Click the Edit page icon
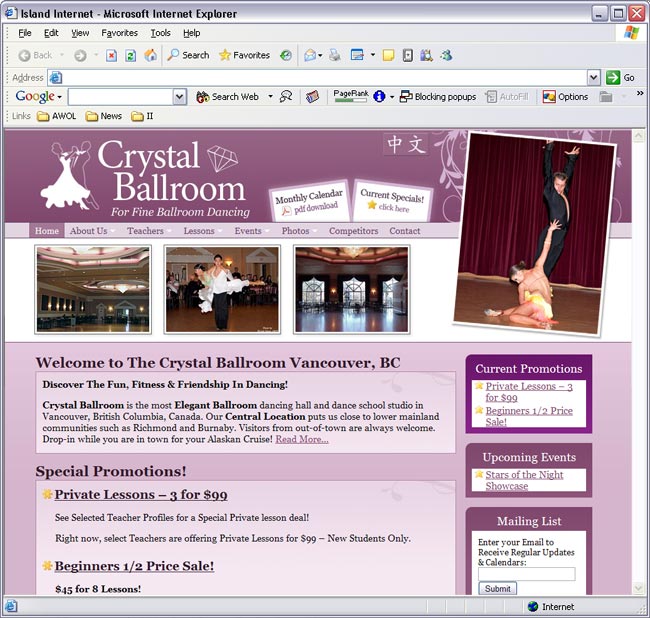 click(x=357, y=55)
